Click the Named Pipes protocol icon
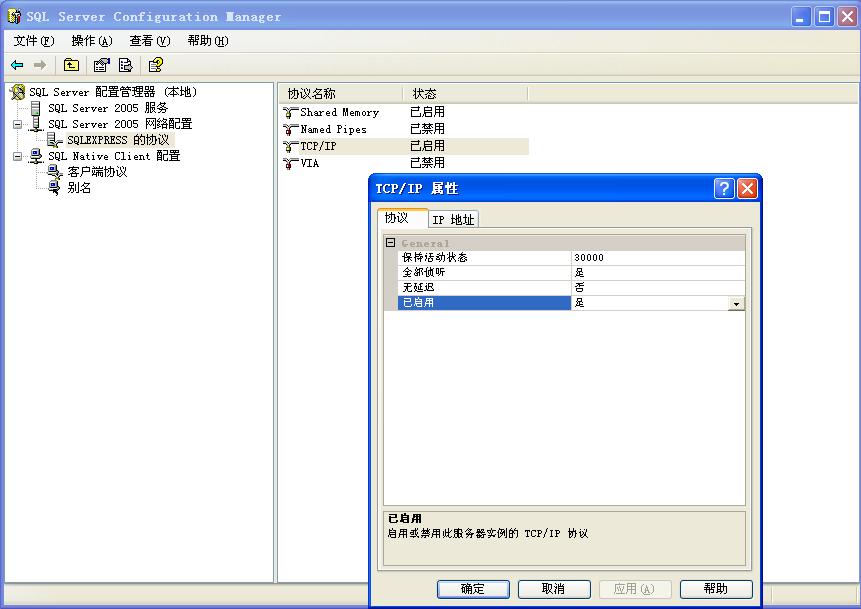Screen dimensions: 861x609 point(290,130)
